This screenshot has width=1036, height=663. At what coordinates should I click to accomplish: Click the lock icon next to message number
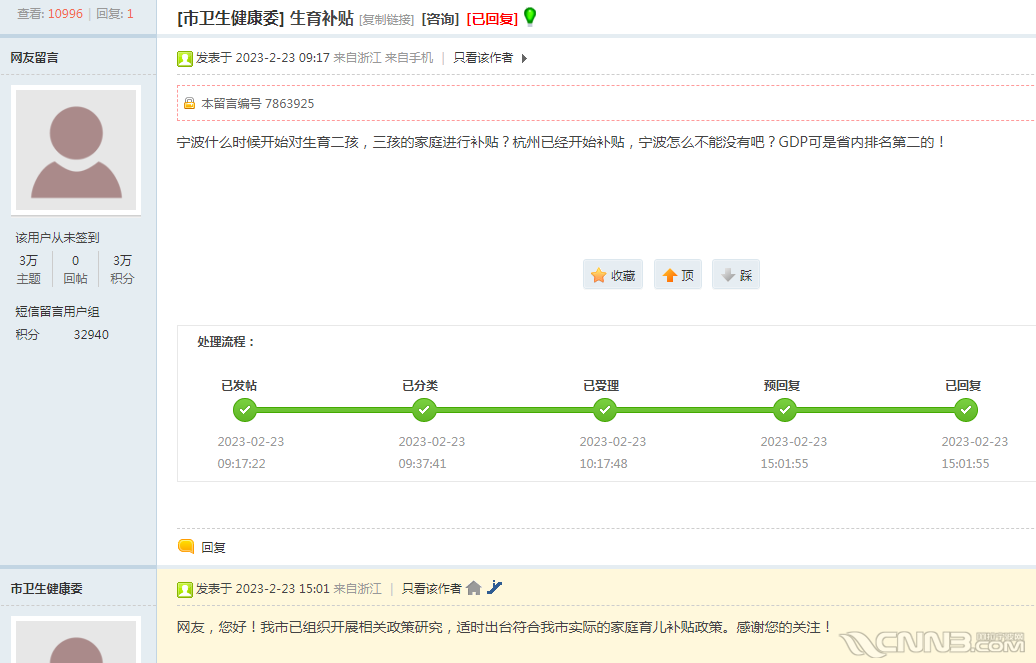(x=190, y=103)
